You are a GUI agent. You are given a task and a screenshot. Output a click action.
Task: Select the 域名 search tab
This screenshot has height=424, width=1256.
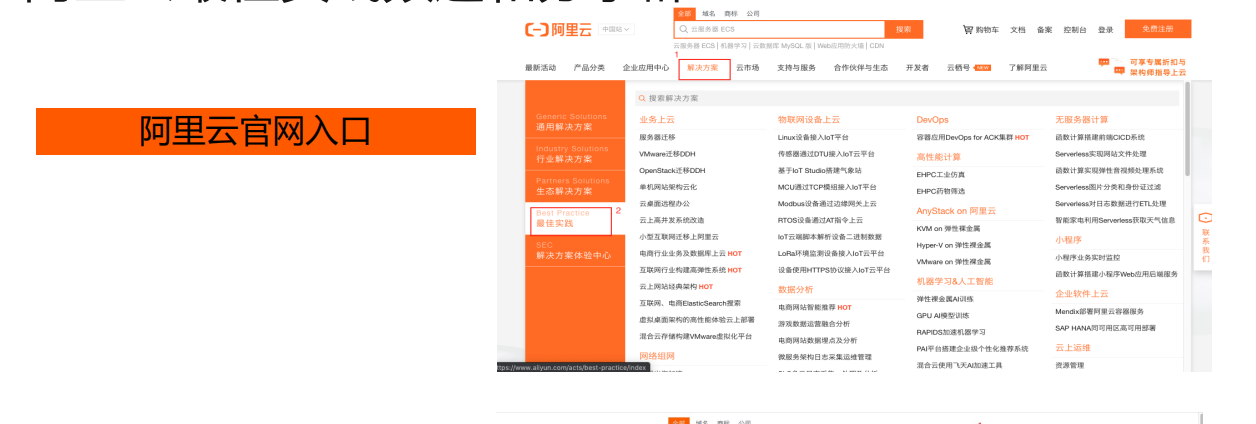coord(708,14)
